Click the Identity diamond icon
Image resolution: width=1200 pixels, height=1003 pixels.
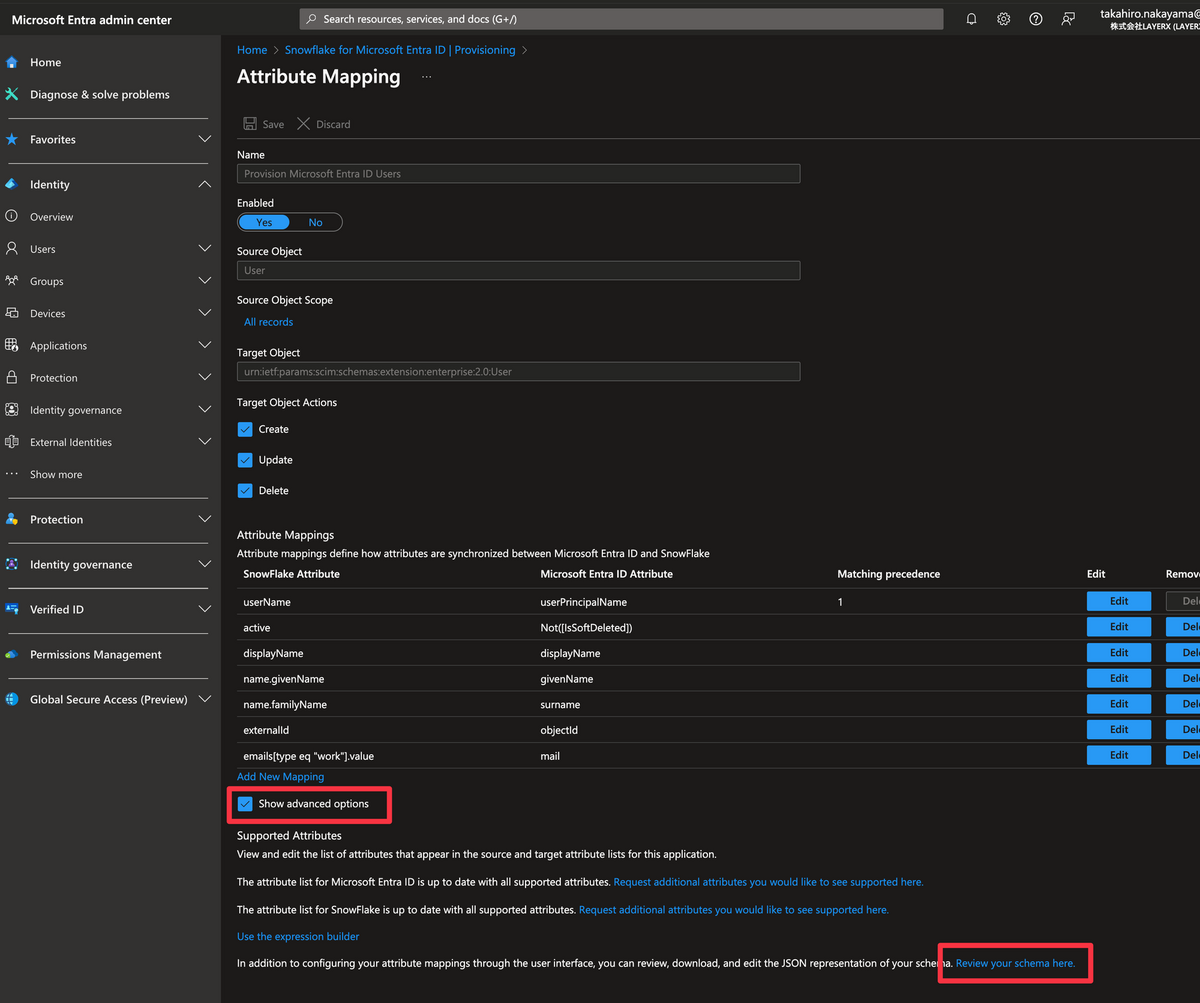click(12, 184)
